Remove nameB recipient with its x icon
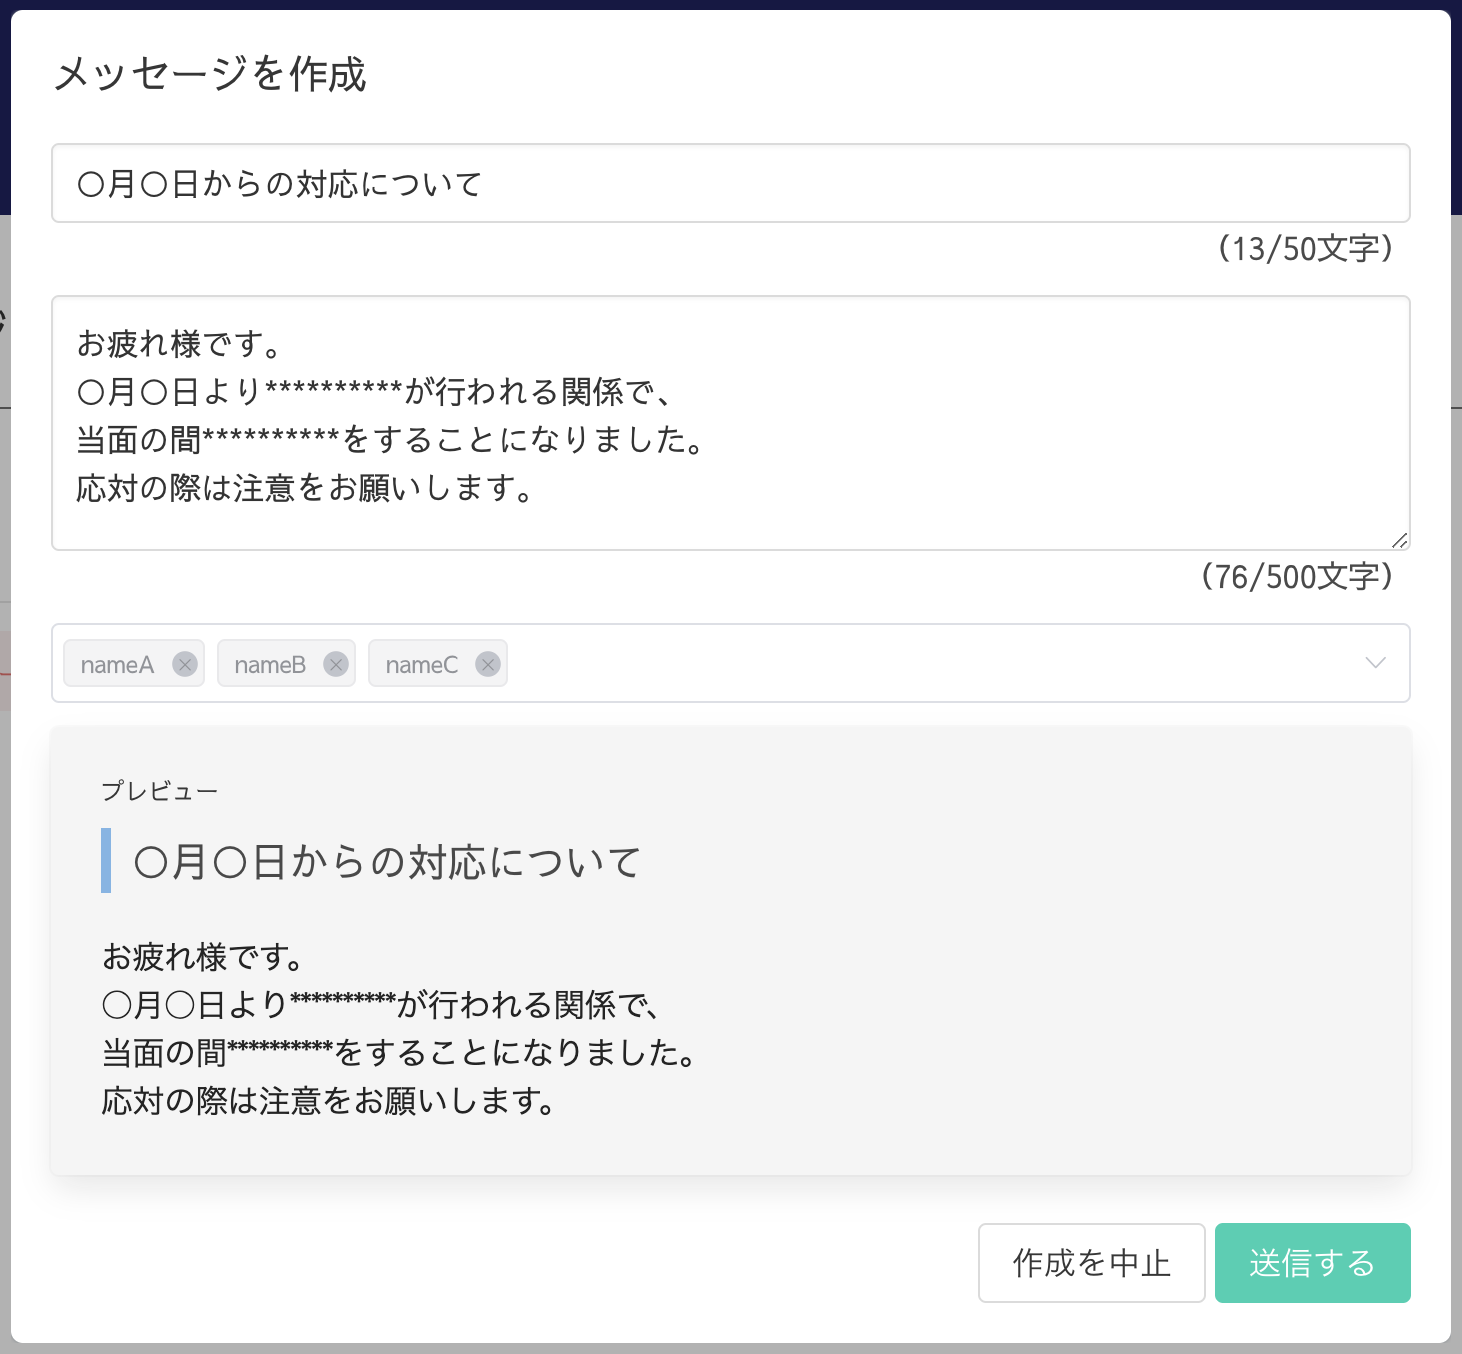The height and width of the screenshot is (1354, 1462). (336, 664)
